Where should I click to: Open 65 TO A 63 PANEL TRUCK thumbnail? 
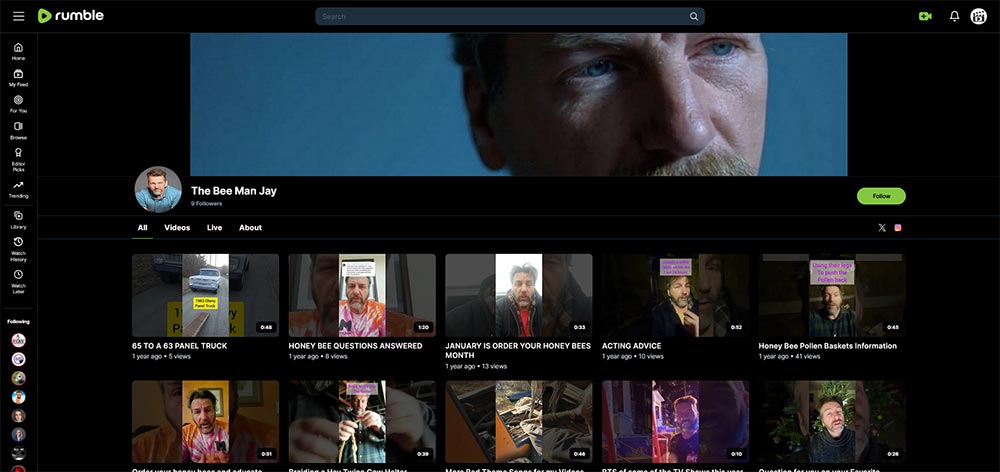(205, 295)
